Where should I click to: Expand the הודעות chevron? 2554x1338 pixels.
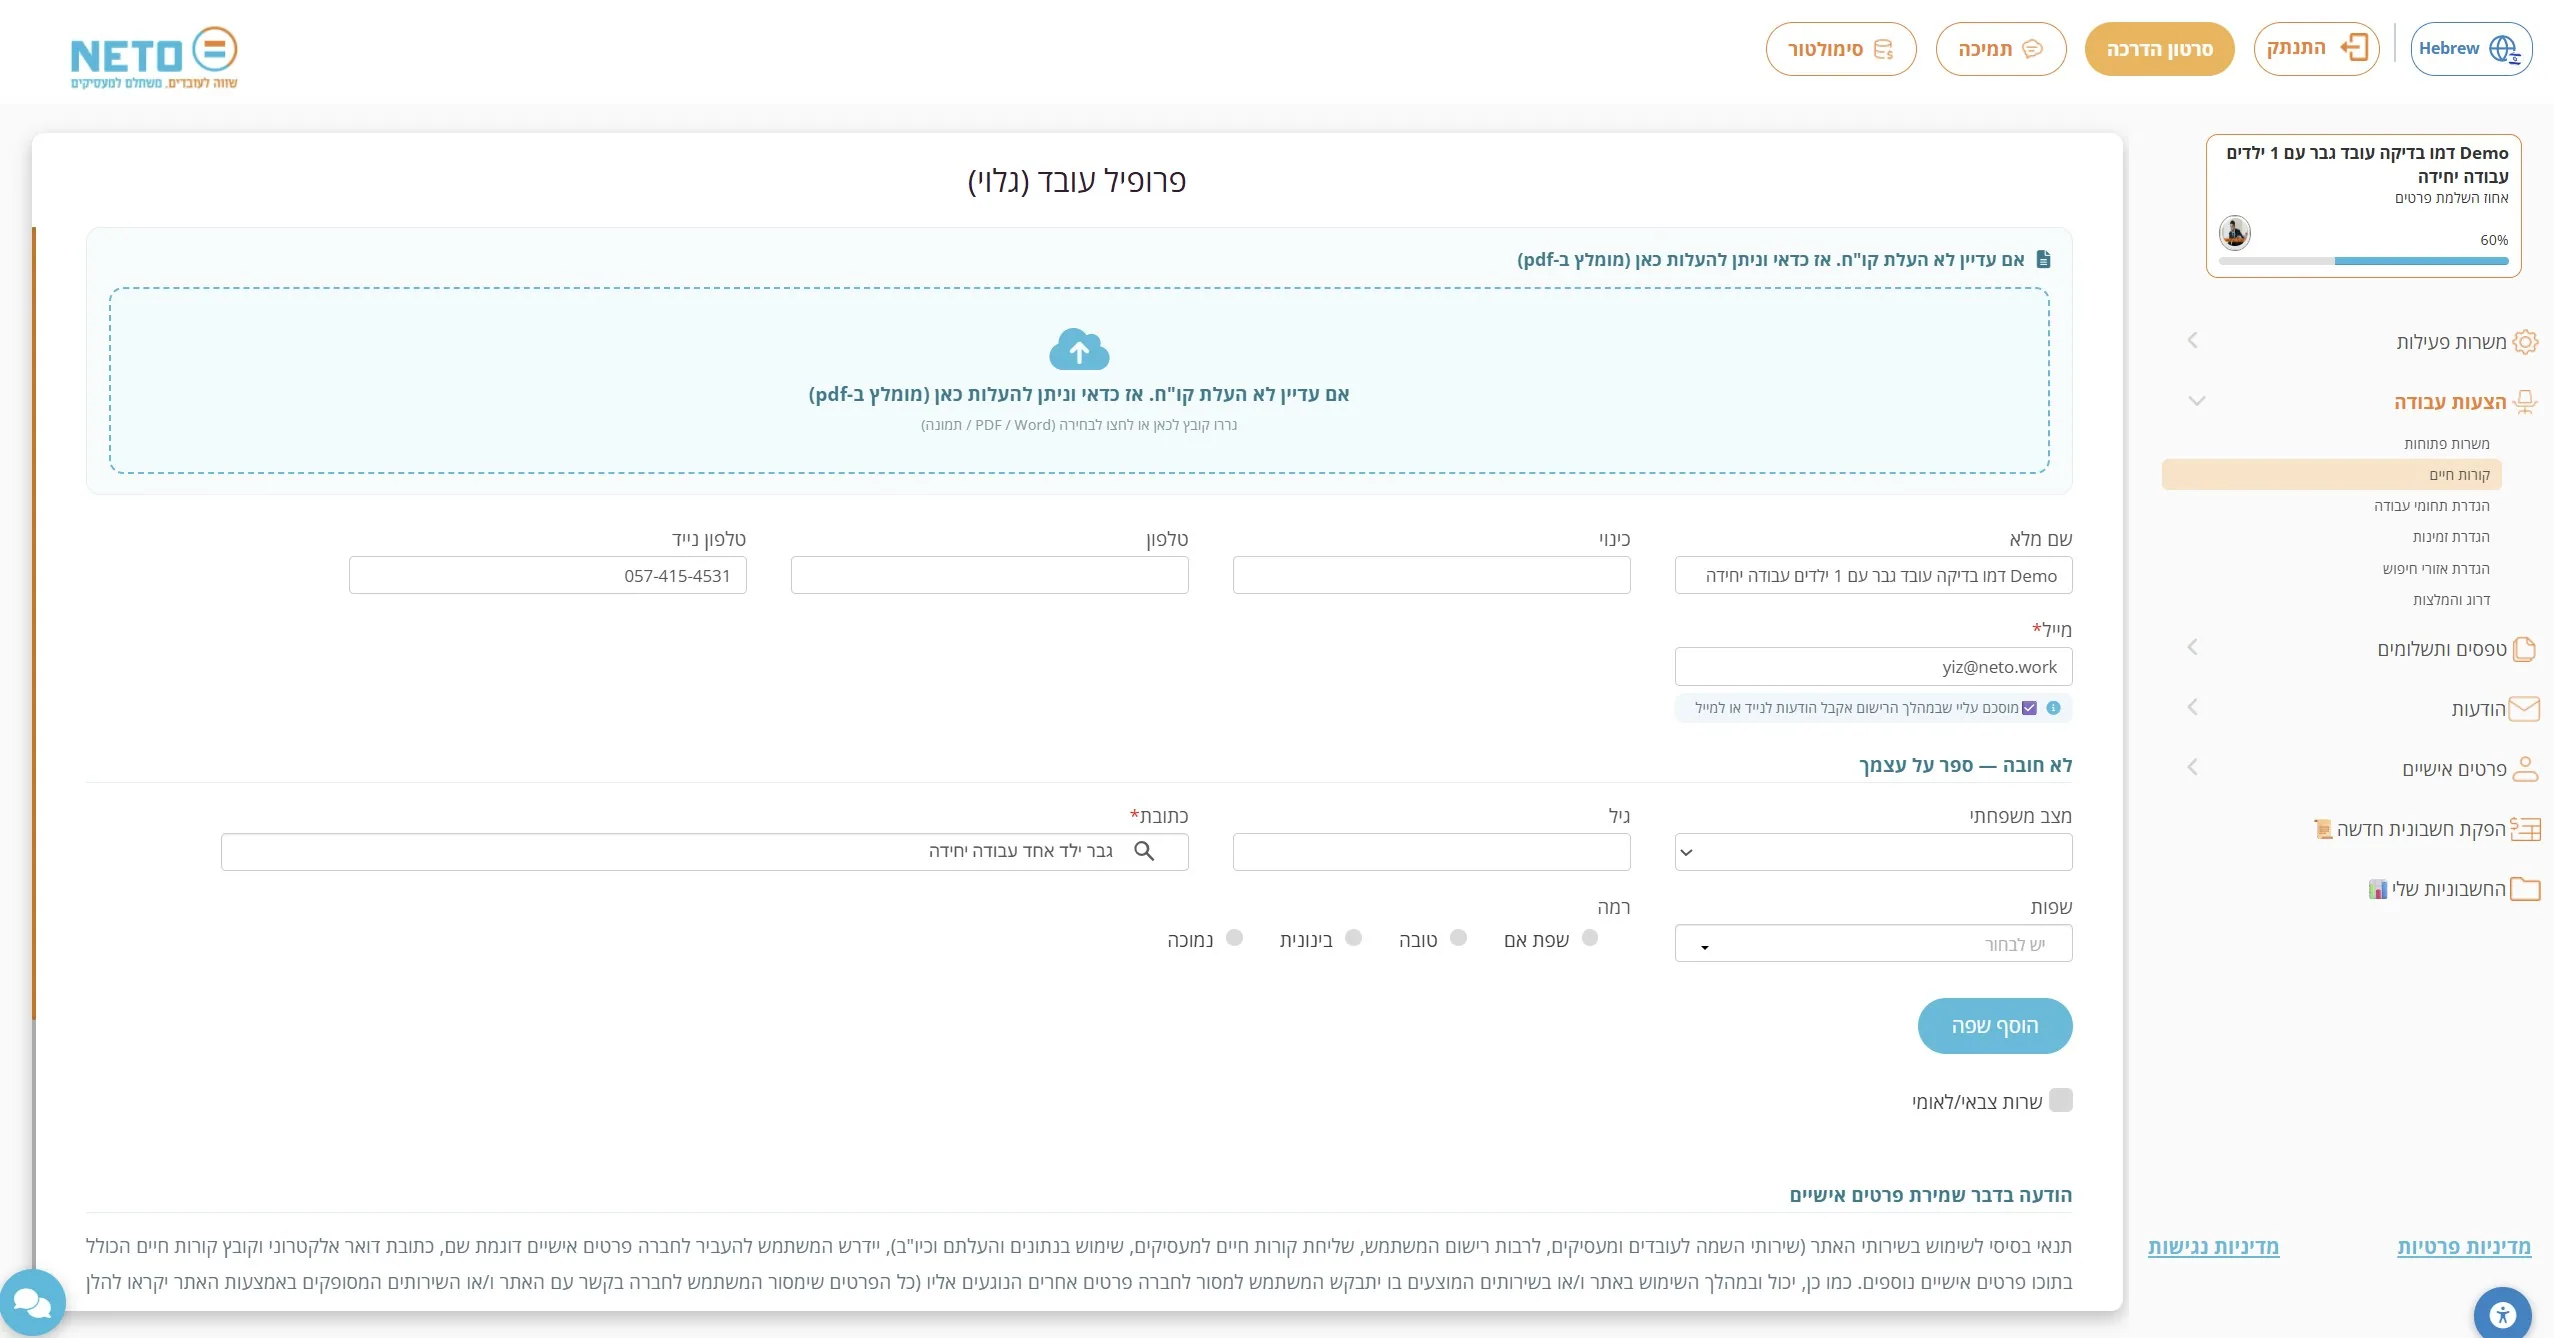tap(2193, 708)
